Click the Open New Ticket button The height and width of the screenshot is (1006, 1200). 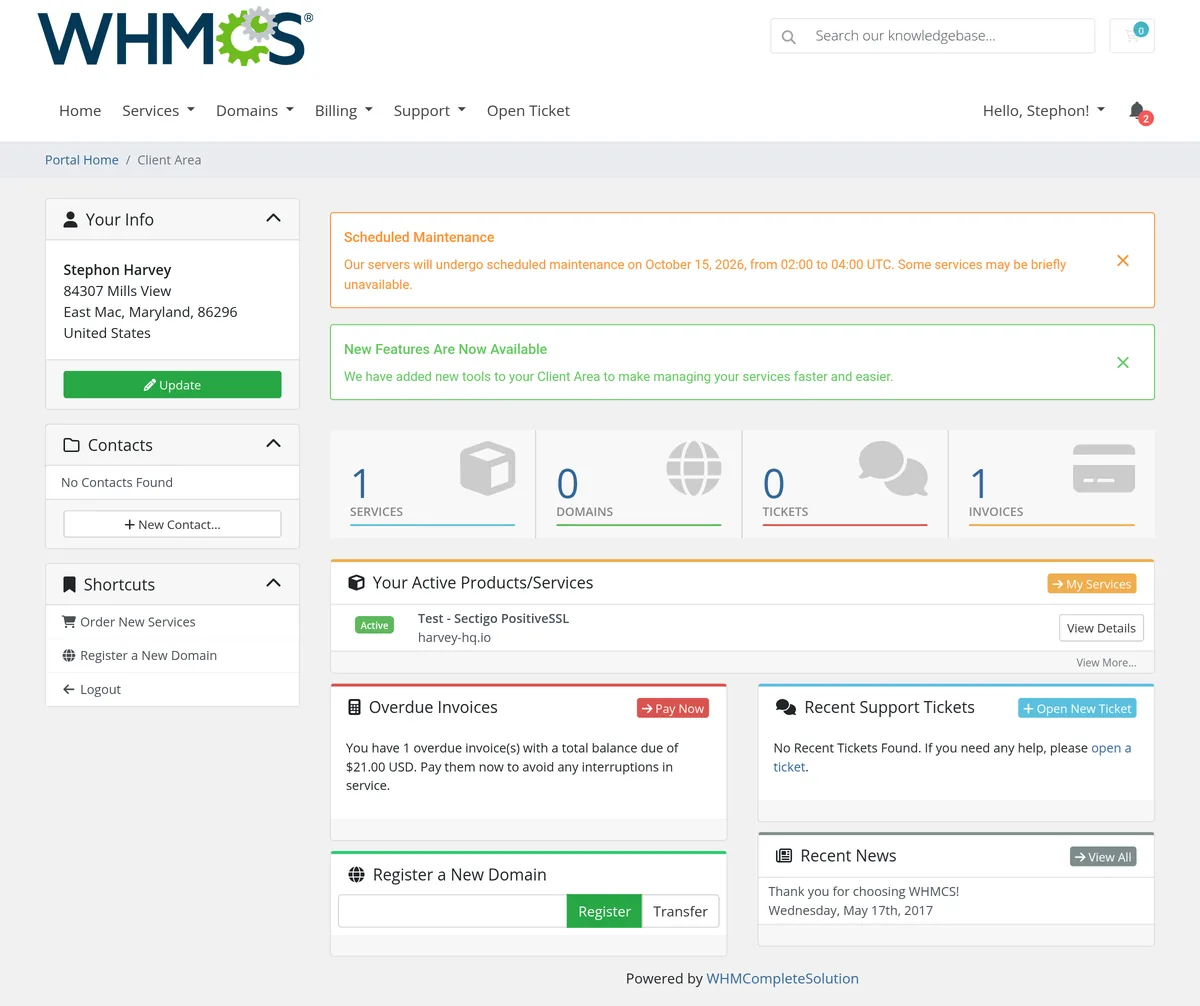(1077, 708)
